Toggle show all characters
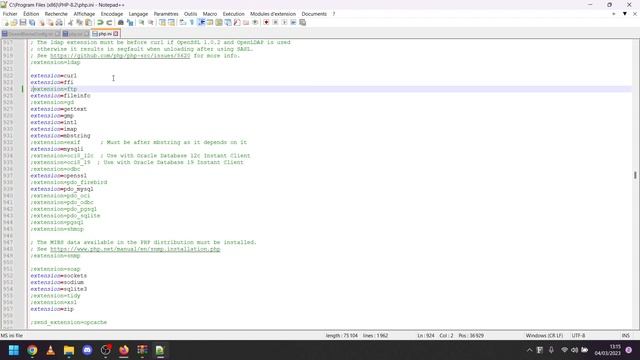The width and height of the screenshot is (640, 360). [191, 22]
